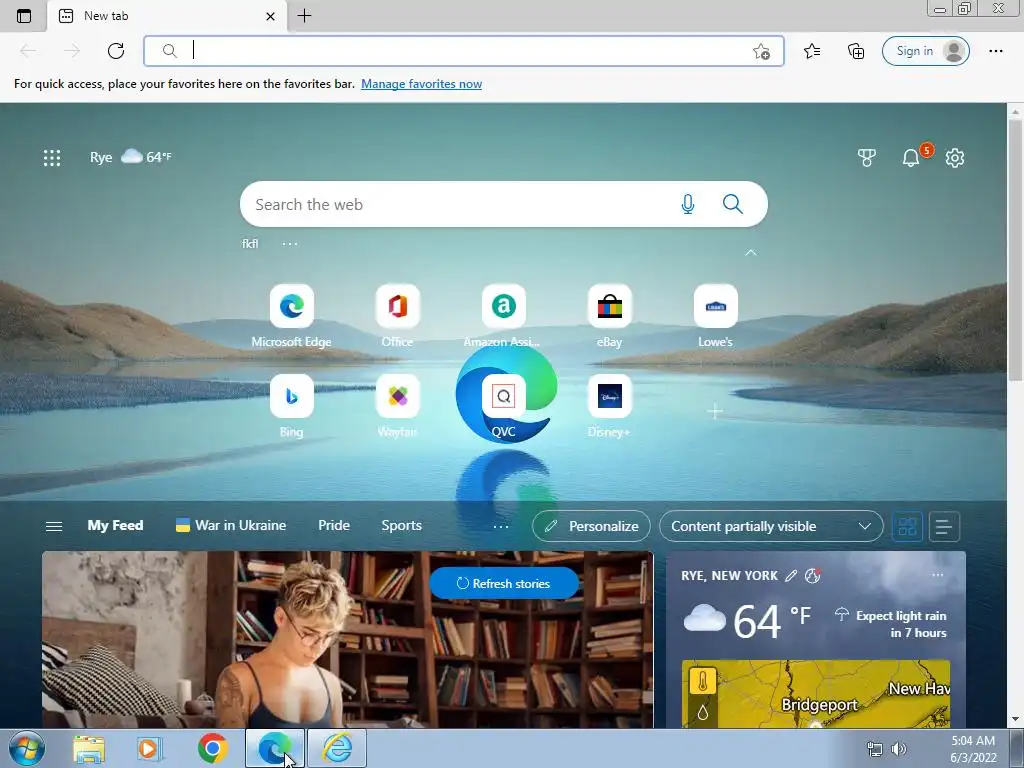Add this page to favorites star
Viewport: 1024px width, 768px height.
click(x=761, y=52)
